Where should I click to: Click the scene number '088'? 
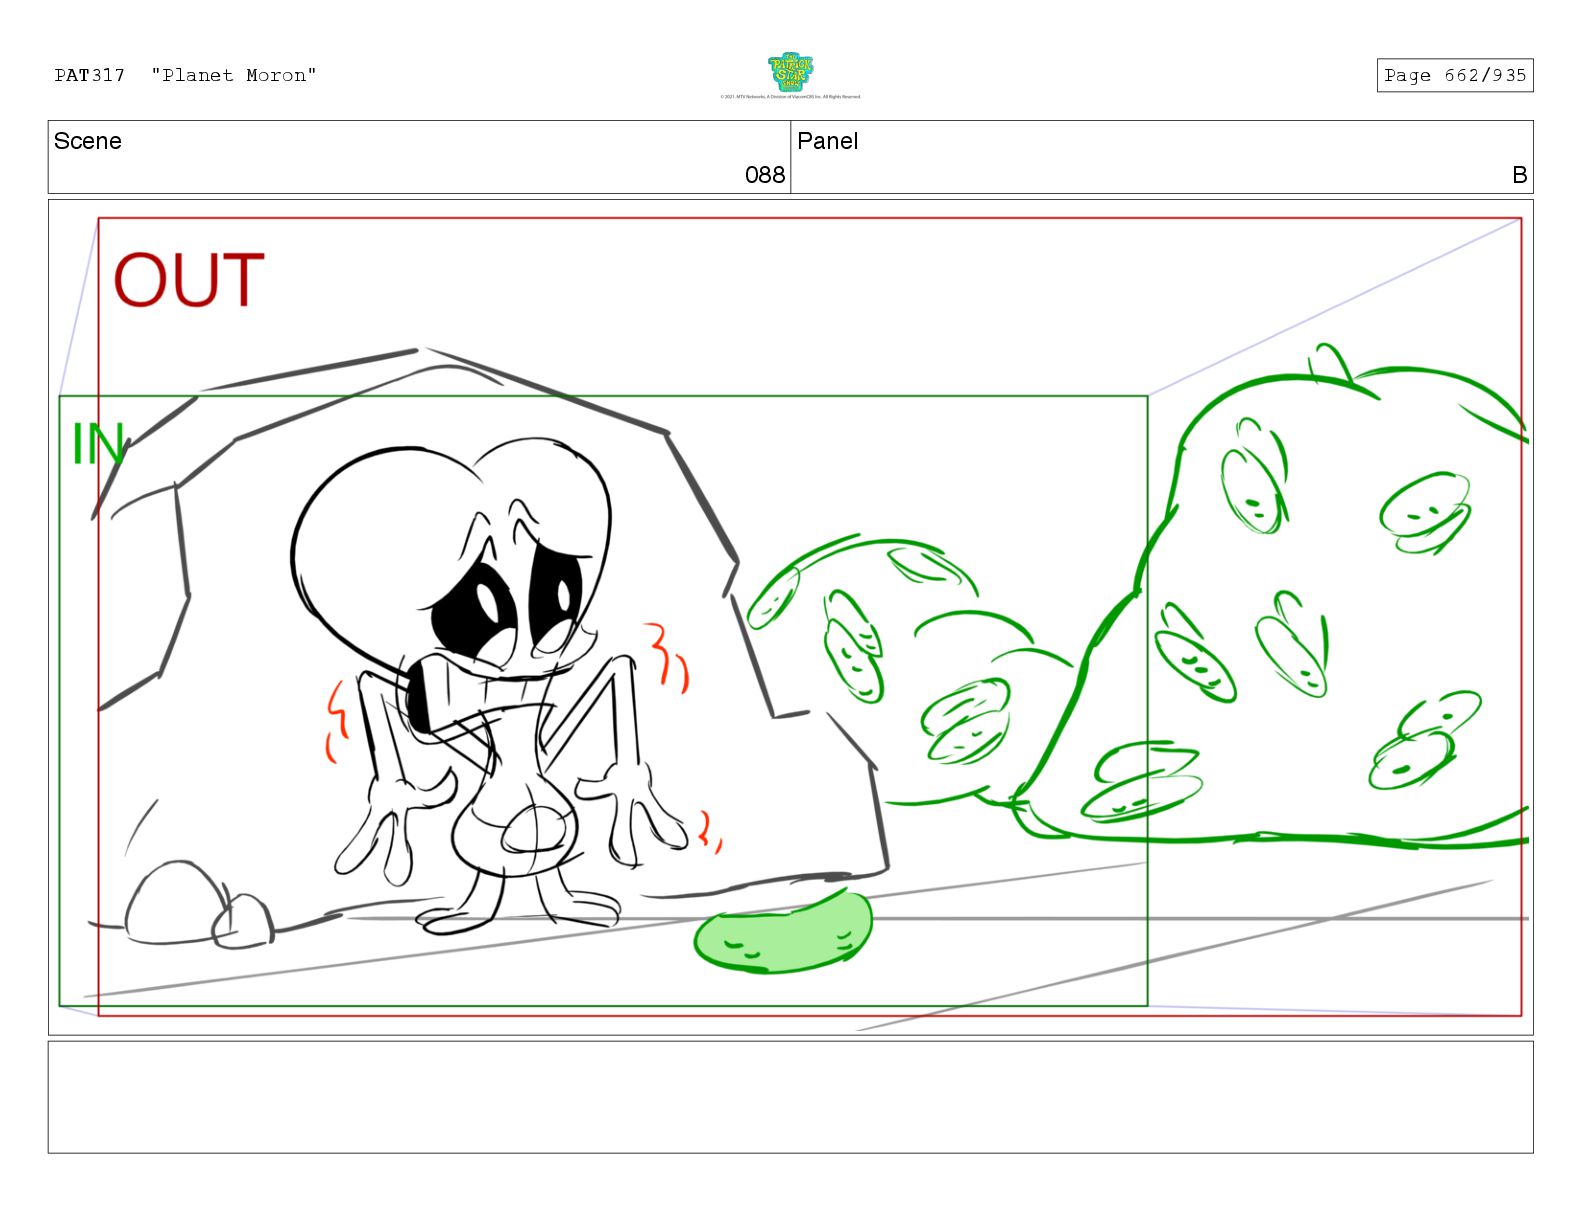click(x=765, y=175)
